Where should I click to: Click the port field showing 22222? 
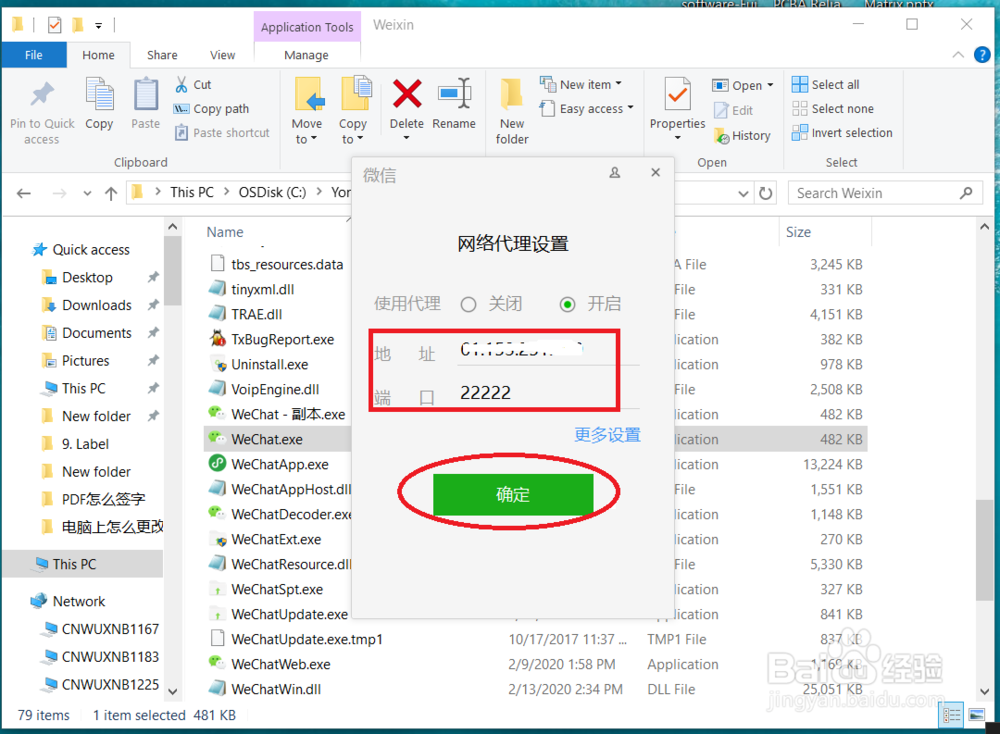pos(547,393)
